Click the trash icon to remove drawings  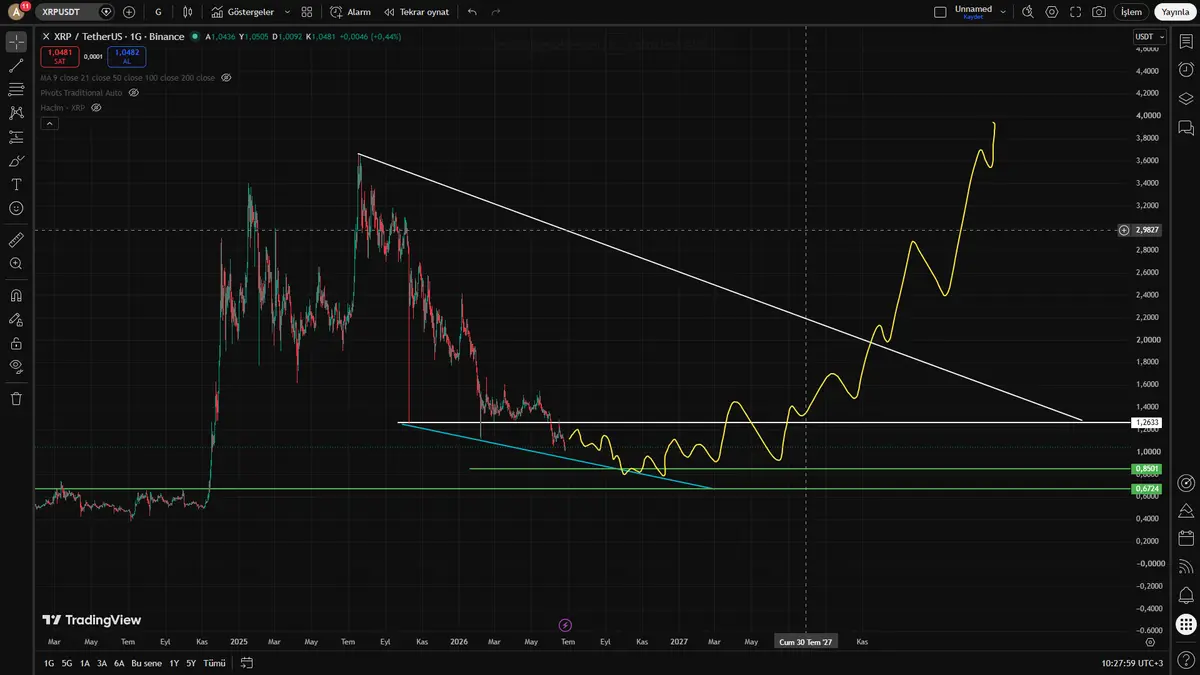pyautogui.click(x=16, y=399)
